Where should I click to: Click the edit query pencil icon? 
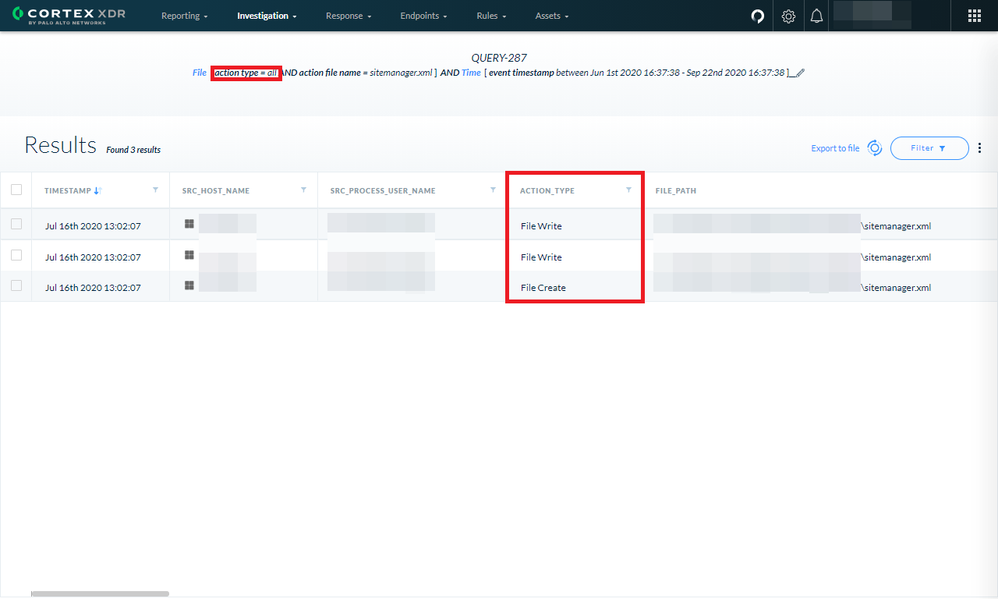point(800,73)
